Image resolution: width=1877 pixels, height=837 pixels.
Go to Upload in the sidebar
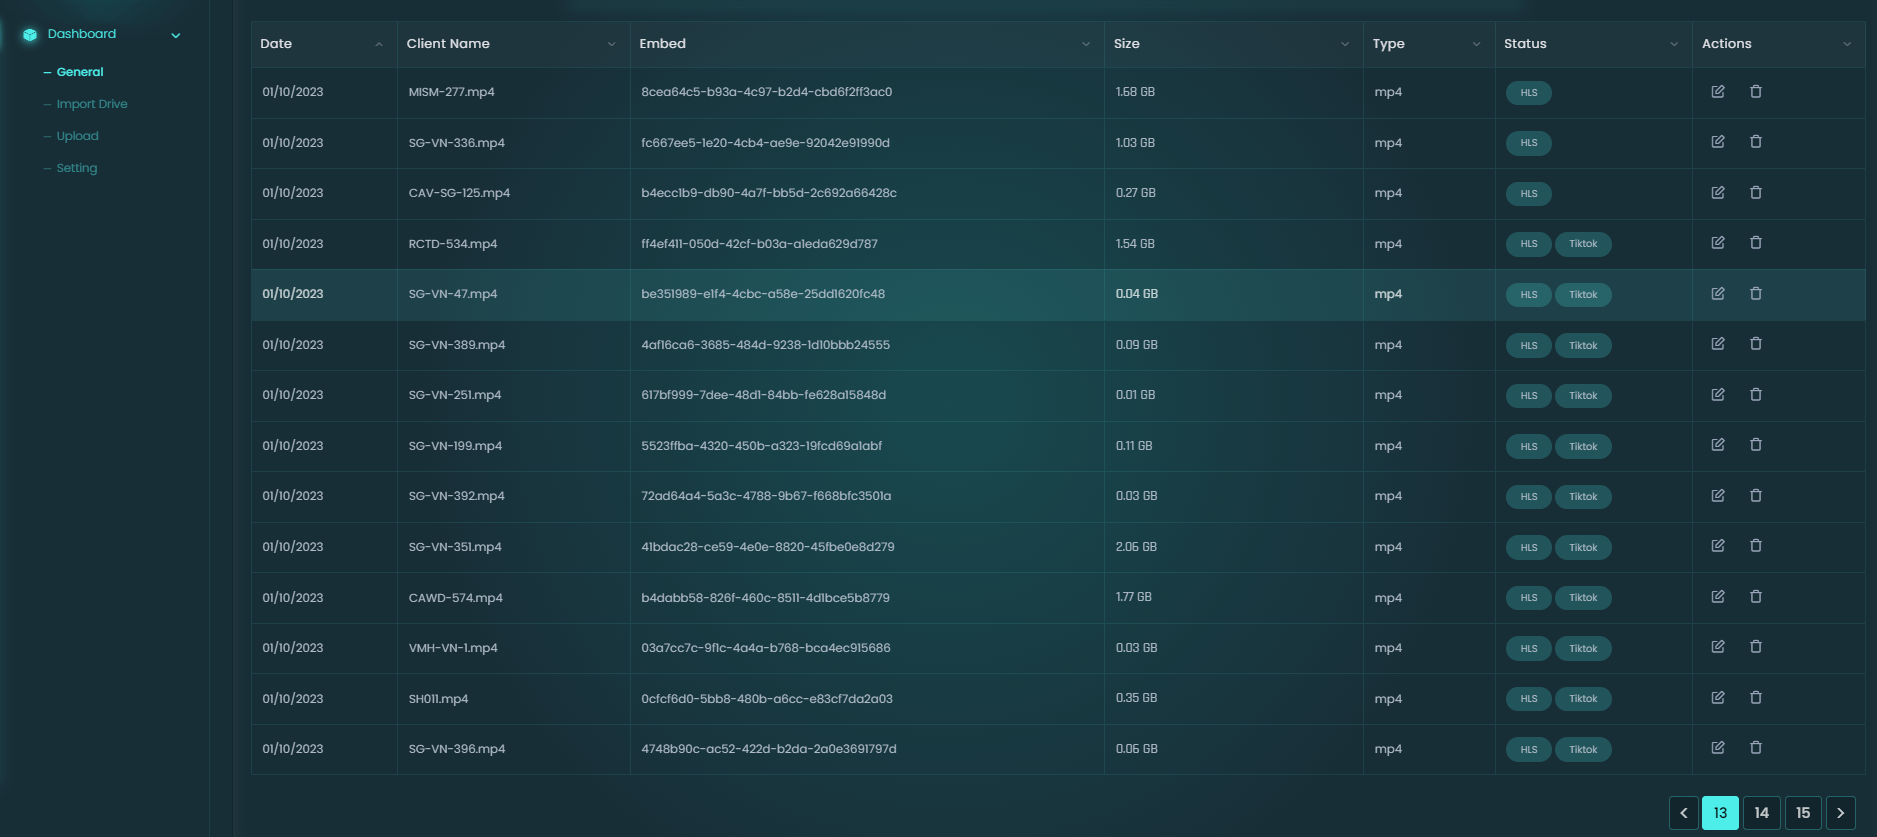[77, 136]
